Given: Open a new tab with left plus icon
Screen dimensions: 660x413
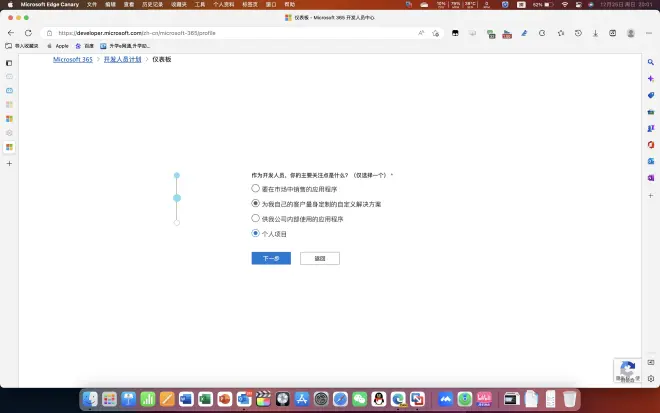Looking at the screenshot, I should click(9, 163).
